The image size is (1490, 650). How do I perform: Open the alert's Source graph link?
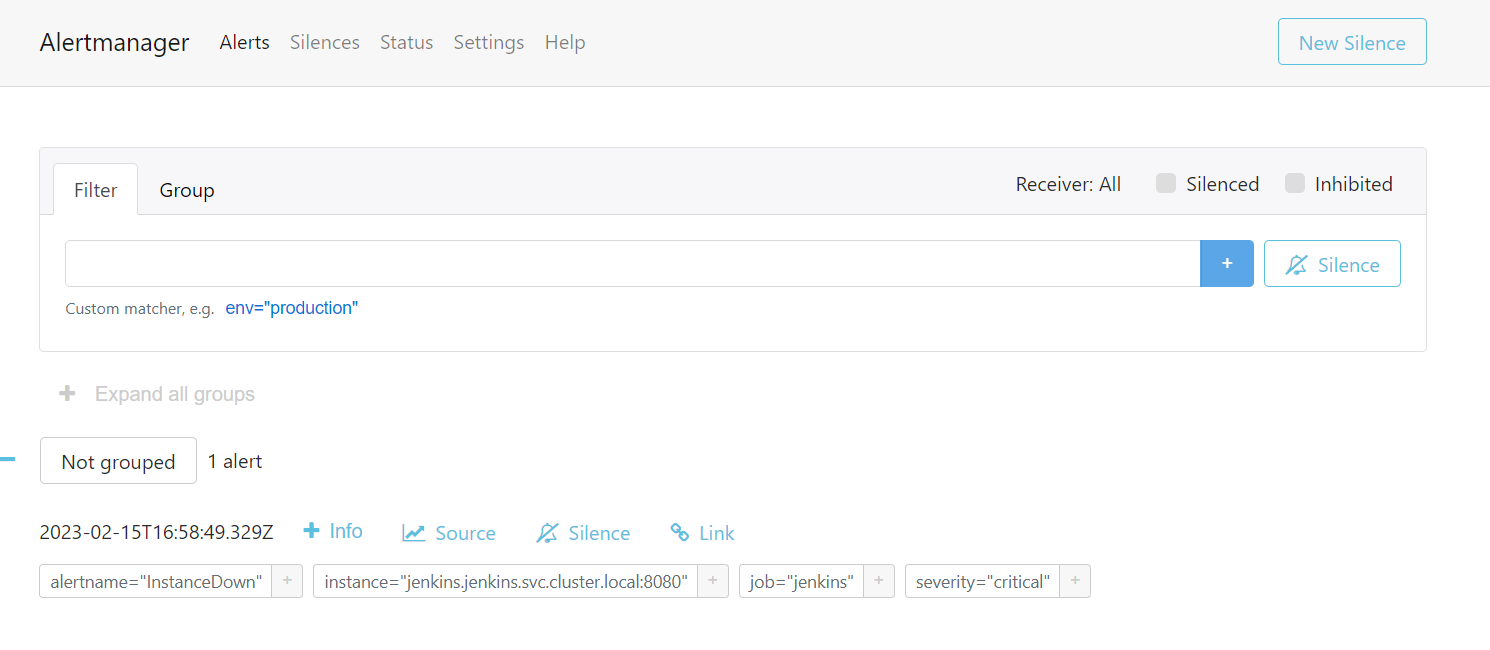[x=449, y=533]
